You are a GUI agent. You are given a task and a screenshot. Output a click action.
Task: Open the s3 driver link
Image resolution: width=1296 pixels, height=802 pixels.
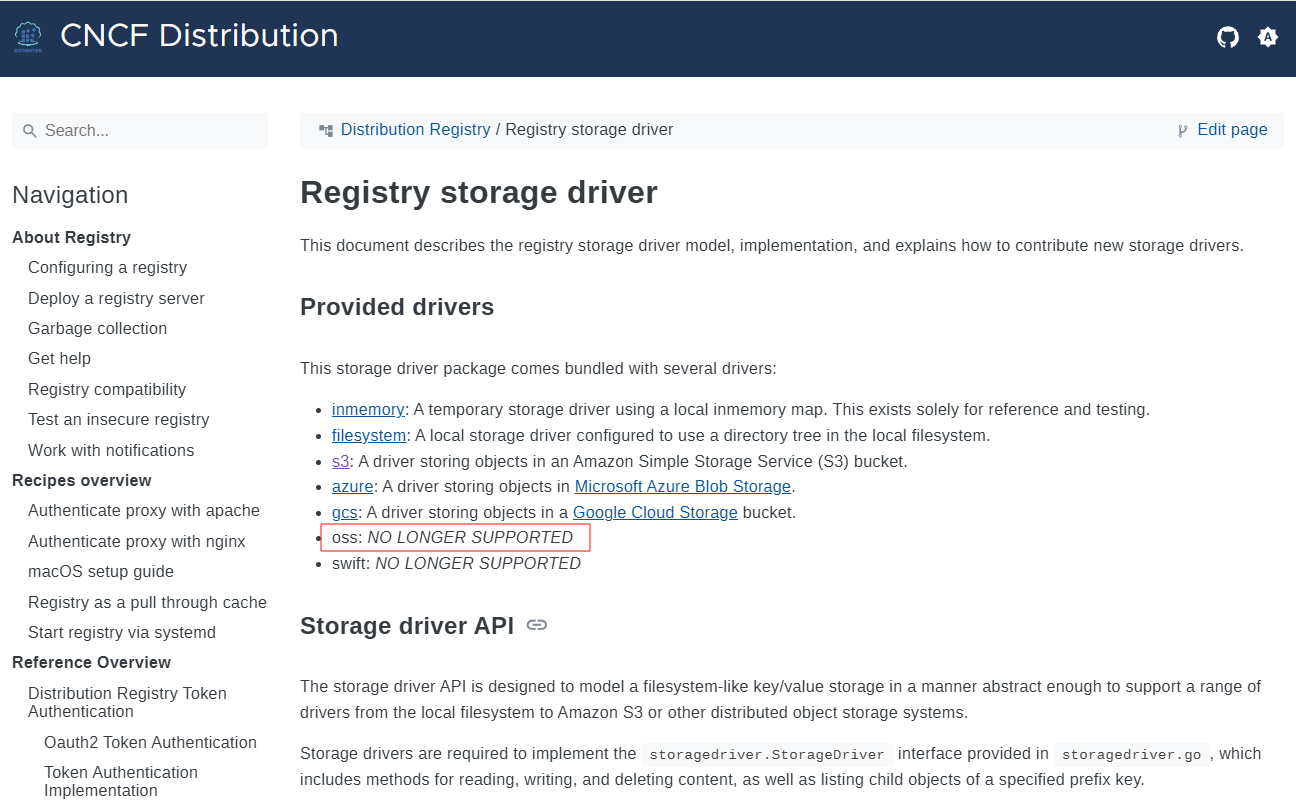[x=340, y=461]
